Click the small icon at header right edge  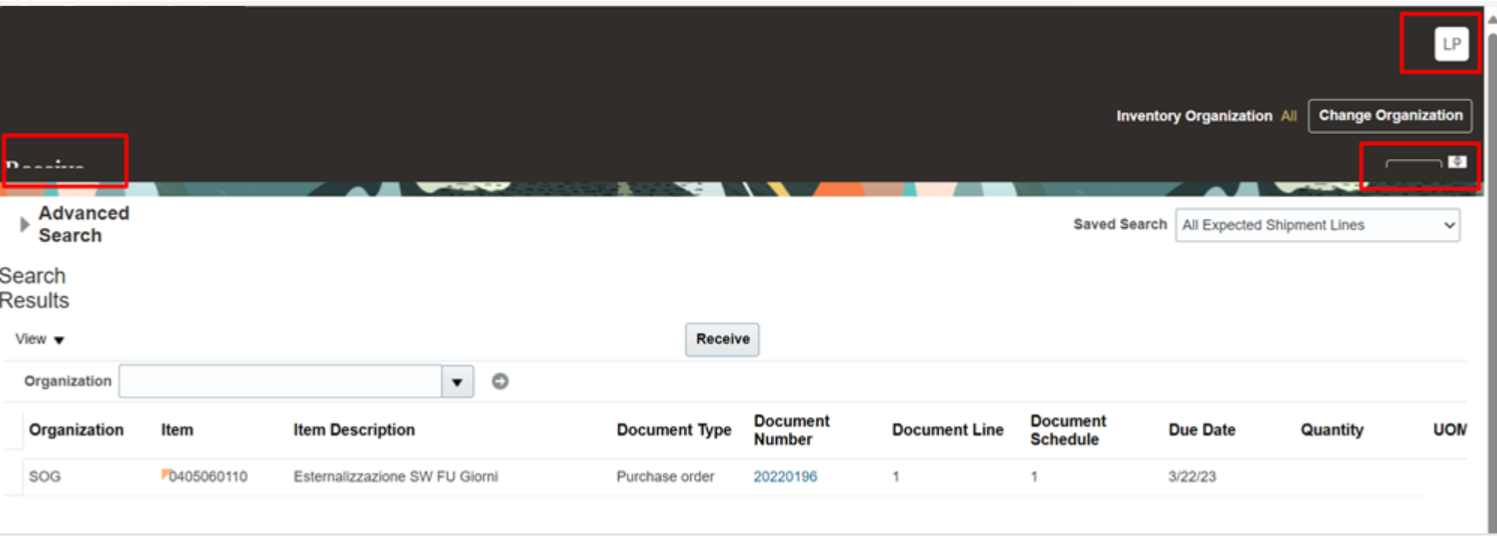click(x=1457, y=161)
